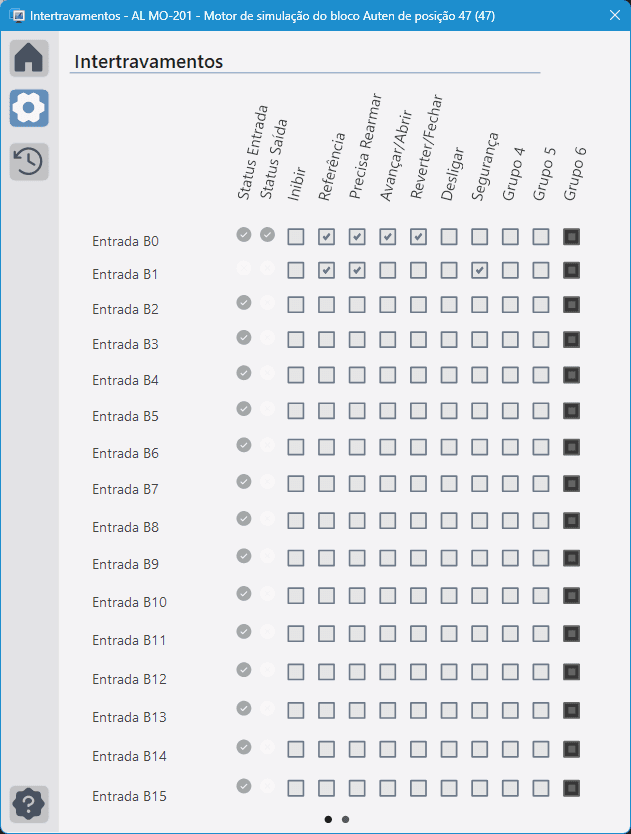Screen dimensions: 631x834
Task: Check Desligar for Entrada B5
Action: pyautogui.click(x=449, y=411)
